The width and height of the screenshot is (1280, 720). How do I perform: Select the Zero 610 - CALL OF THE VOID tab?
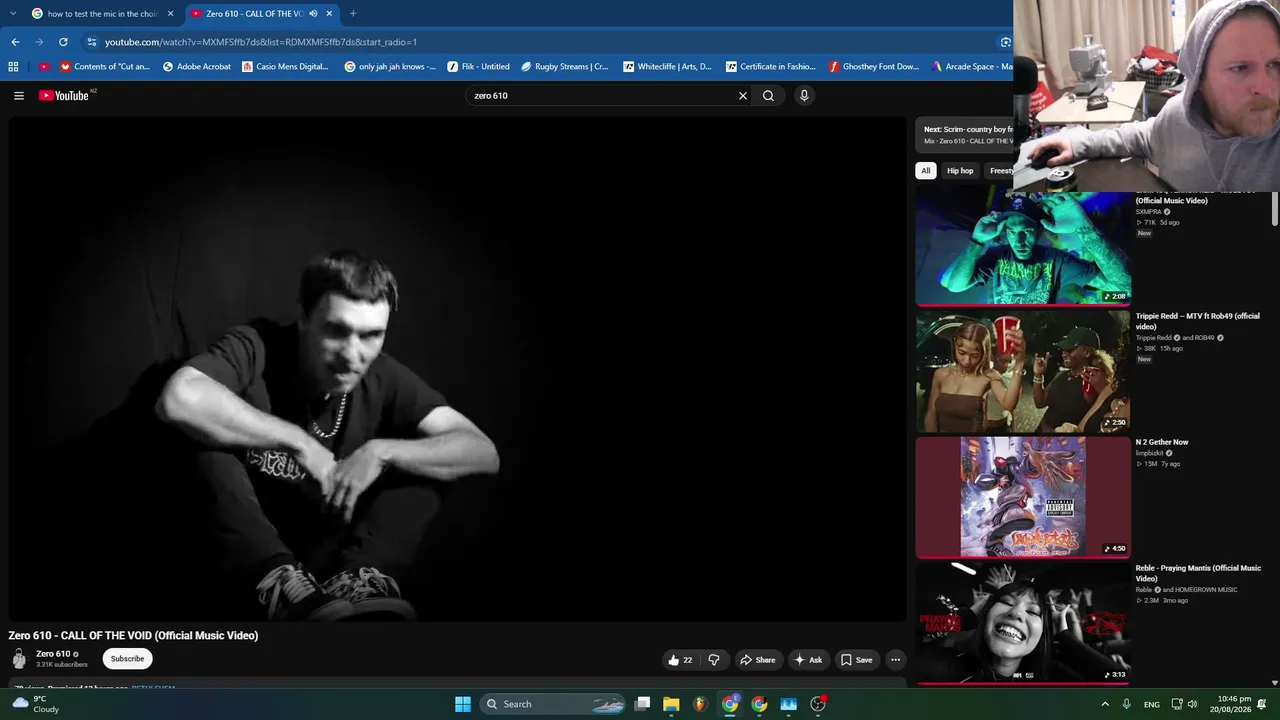point(263,14)
